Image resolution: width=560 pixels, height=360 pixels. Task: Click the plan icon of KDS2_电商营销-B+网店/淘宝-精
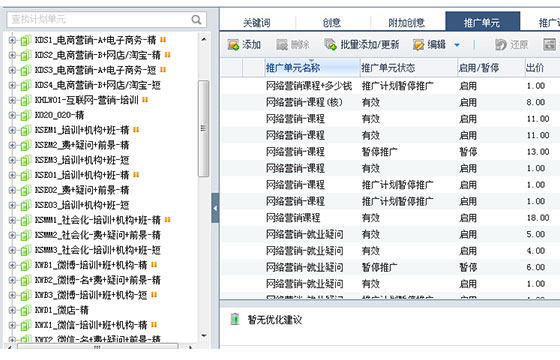pyautogui.click(x=26, y=55)
